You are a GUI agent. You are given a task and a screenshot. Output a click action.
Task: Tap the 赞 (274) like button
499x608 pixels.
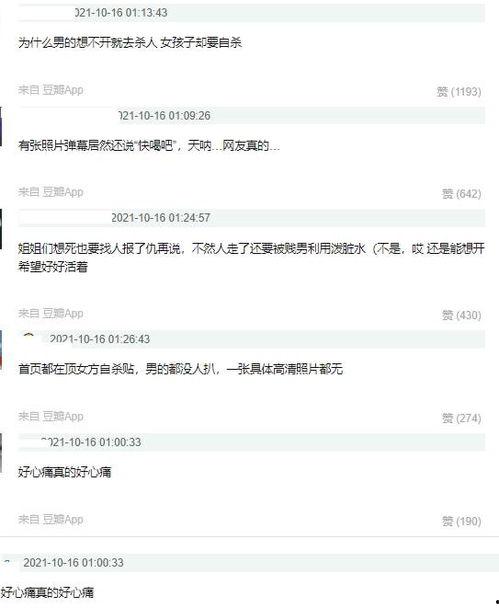461,418
